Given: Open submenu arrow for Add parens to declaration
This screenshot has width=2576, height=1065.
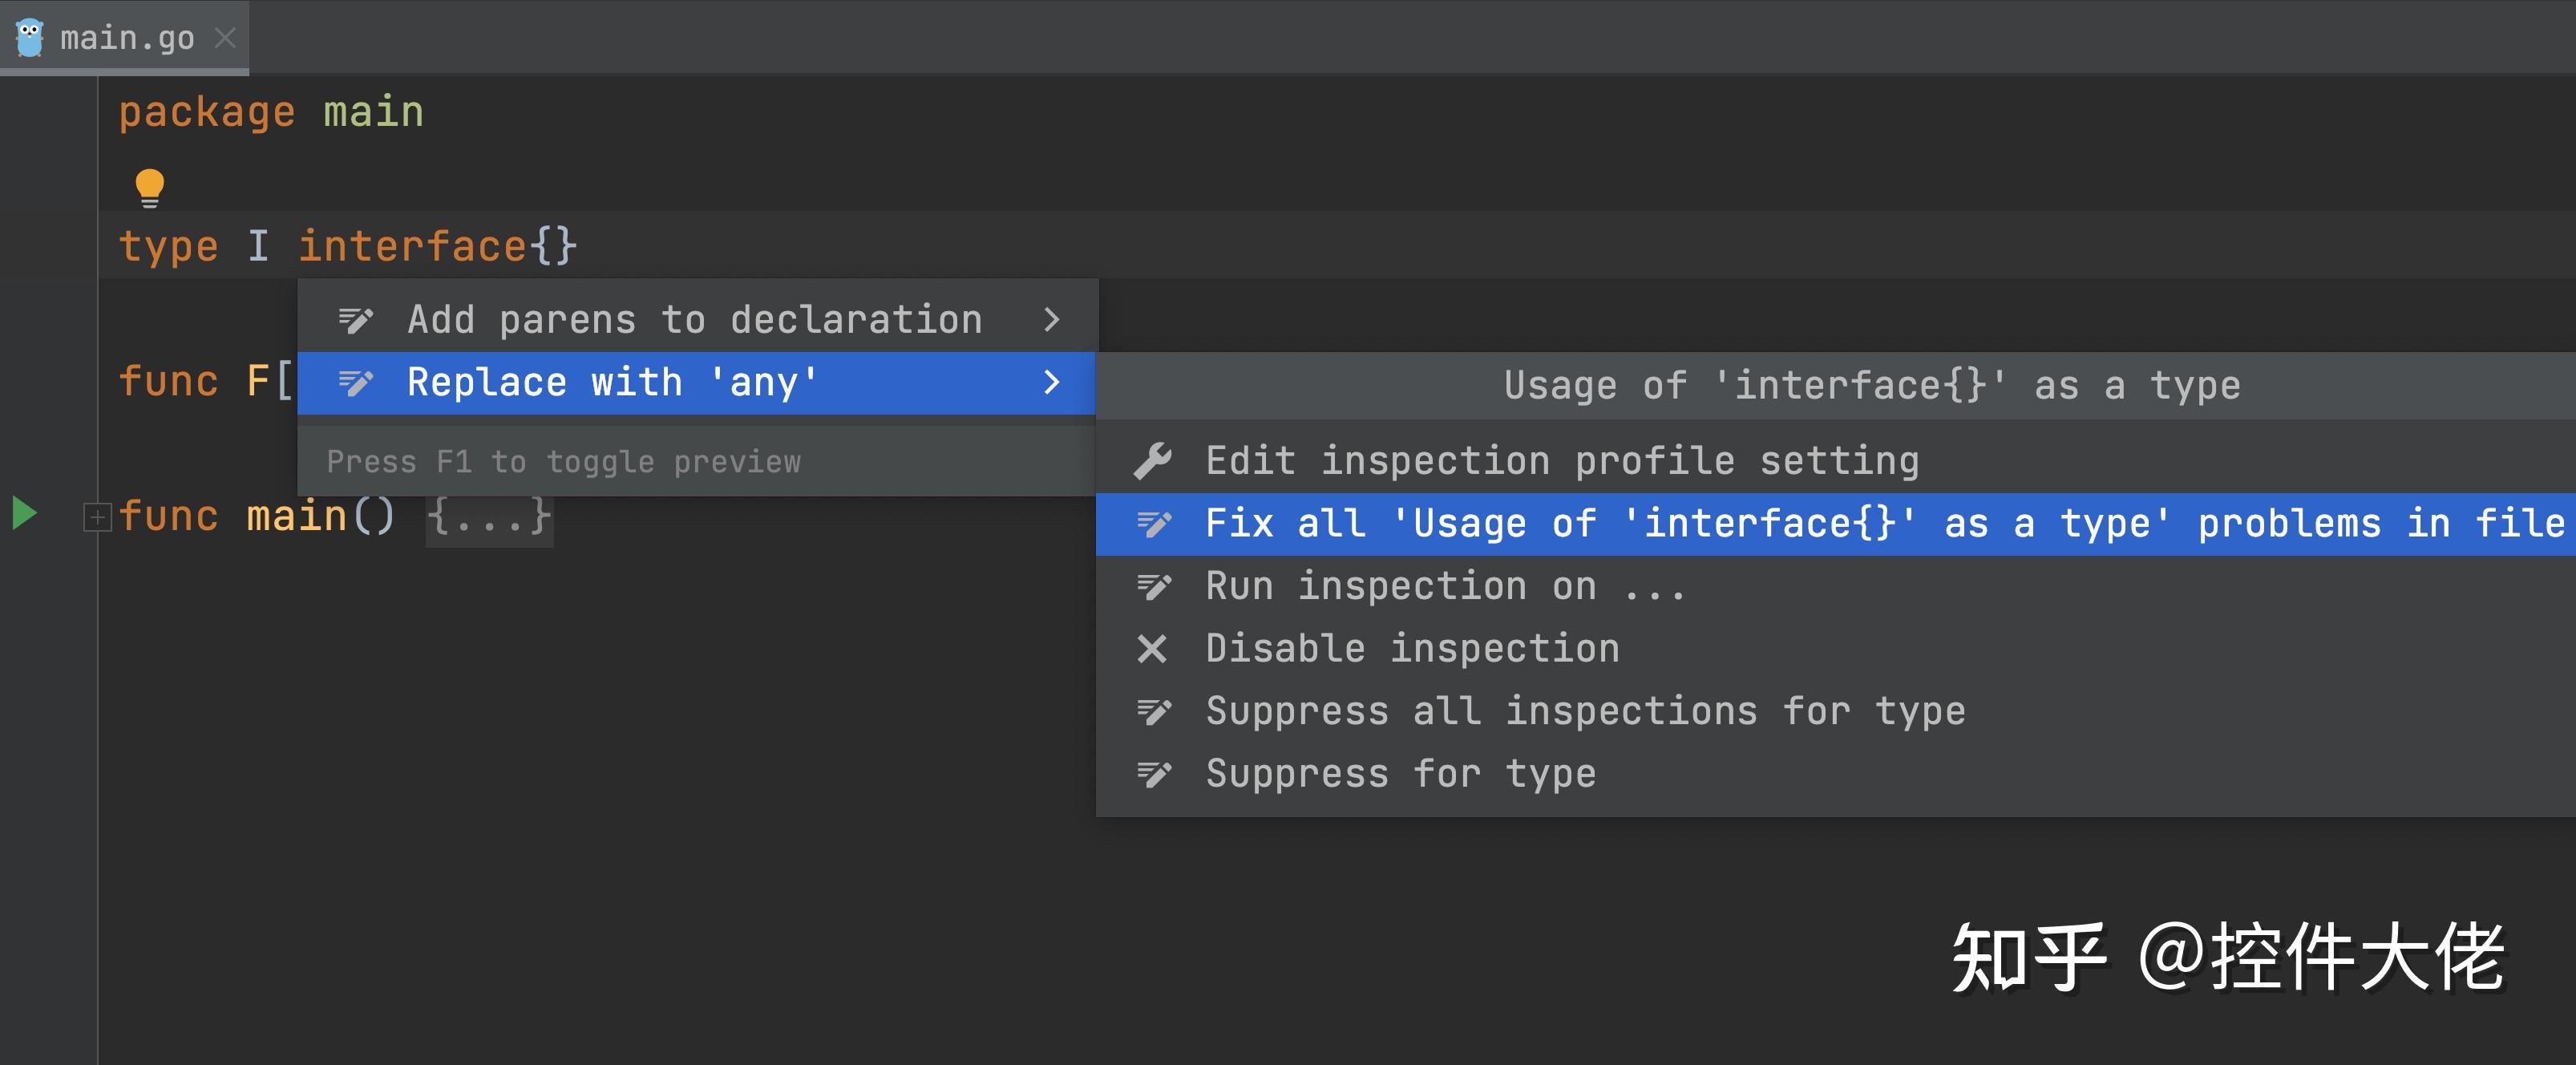Looking at the screenshot, I should [x=1051, y=320].
